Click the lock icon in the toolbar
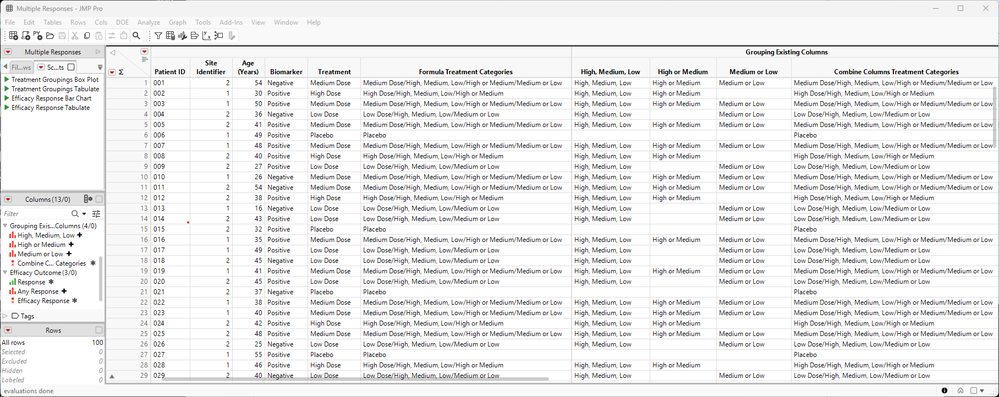Image resolution: width=999 pixels, height=397 pixels. point(124,36)
